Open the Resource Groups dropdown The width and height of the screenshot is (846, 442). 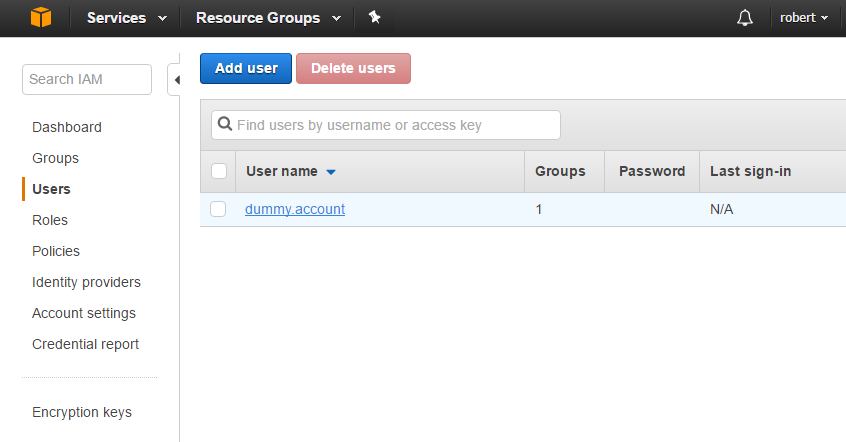(269, 18)
